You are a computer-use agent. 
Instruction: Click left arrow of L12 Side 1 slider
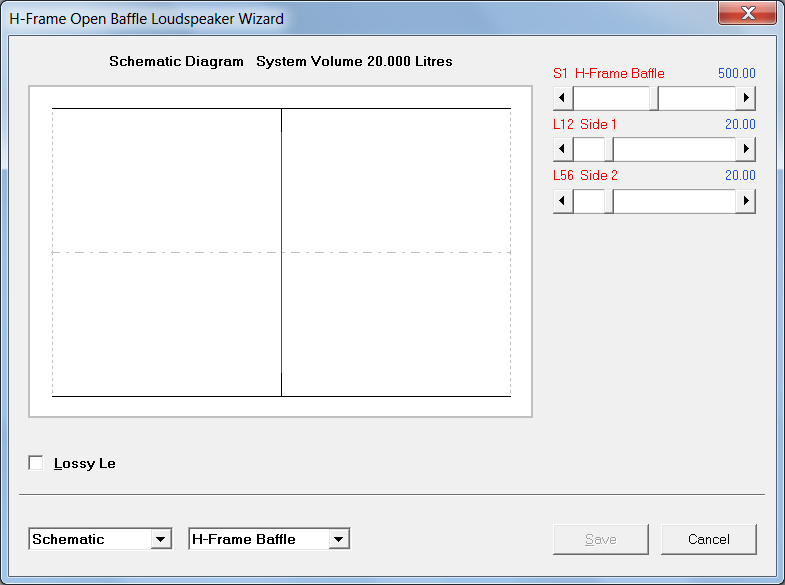click(x=563, y=149)
